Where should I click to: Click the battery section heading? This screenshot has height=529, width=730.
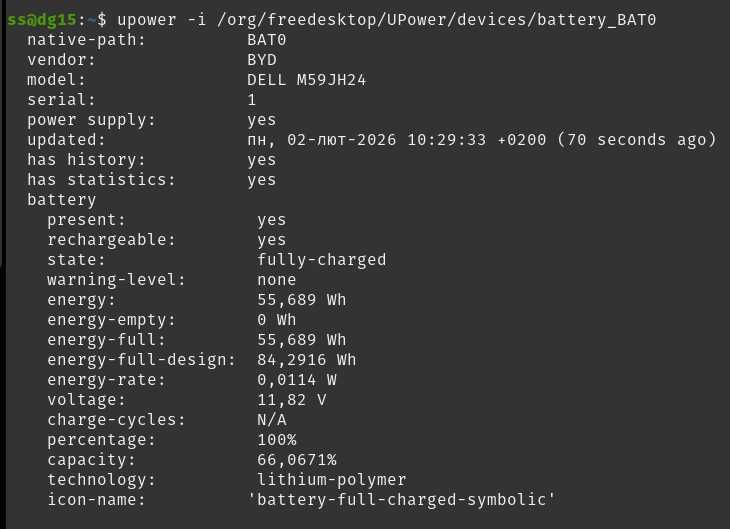click(x=61, y=200)
